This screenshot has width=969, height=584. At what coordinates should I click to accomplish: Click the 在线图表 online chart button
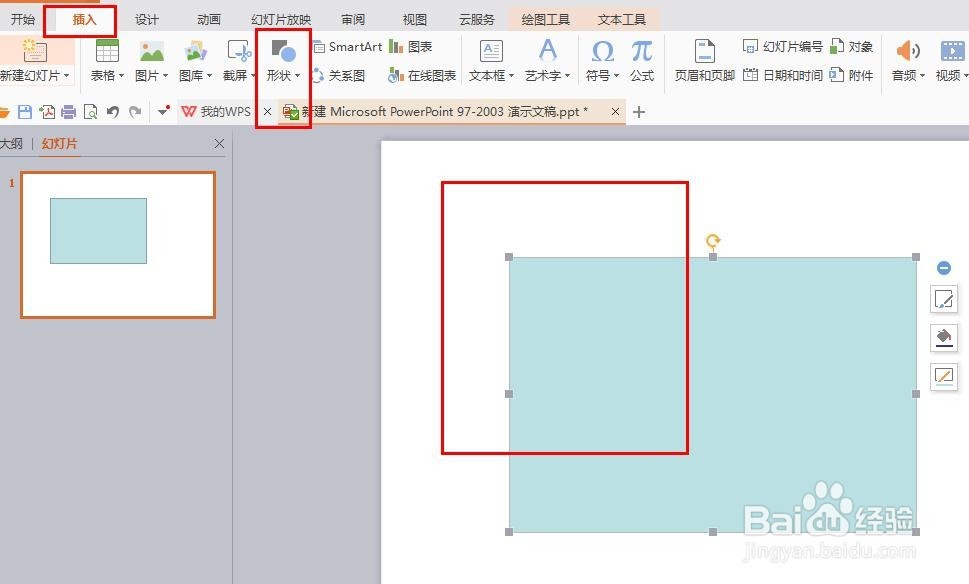coord(422,76)
